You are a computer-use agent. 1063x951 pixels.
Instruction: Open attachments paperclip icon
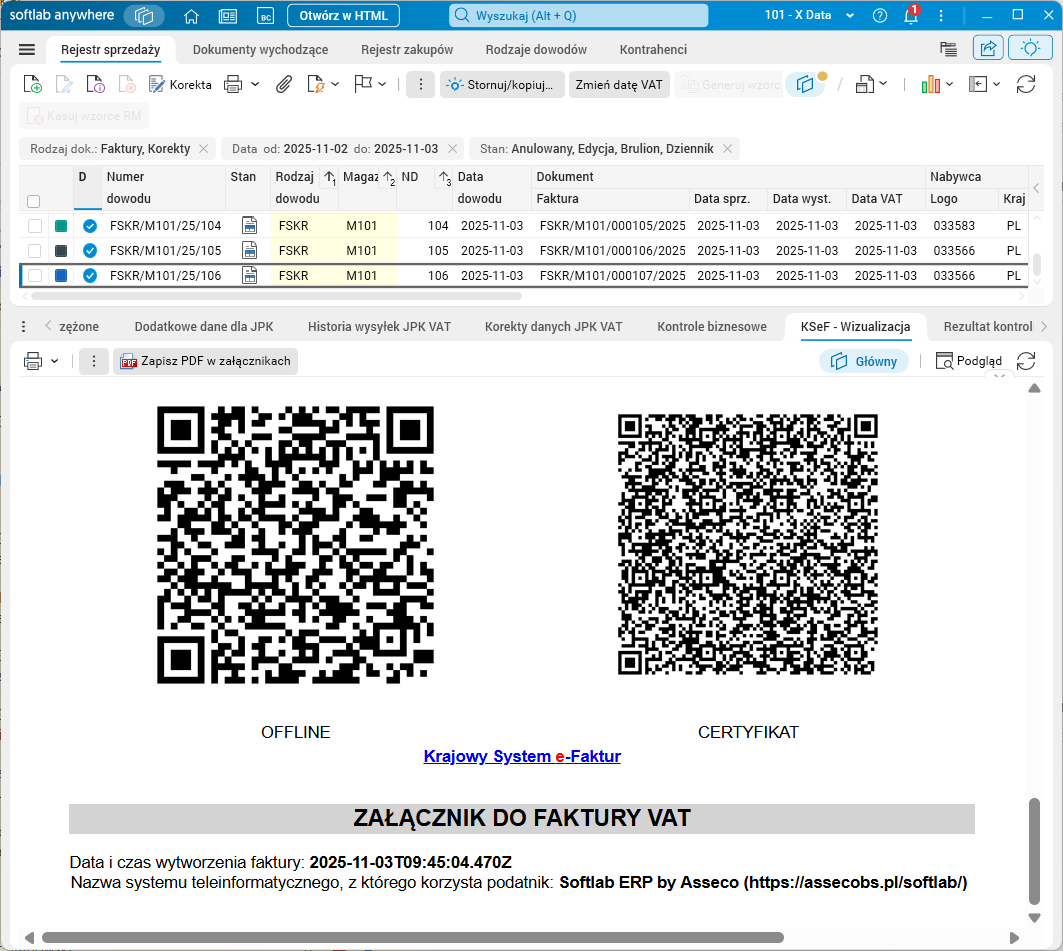tap(283, 85)
